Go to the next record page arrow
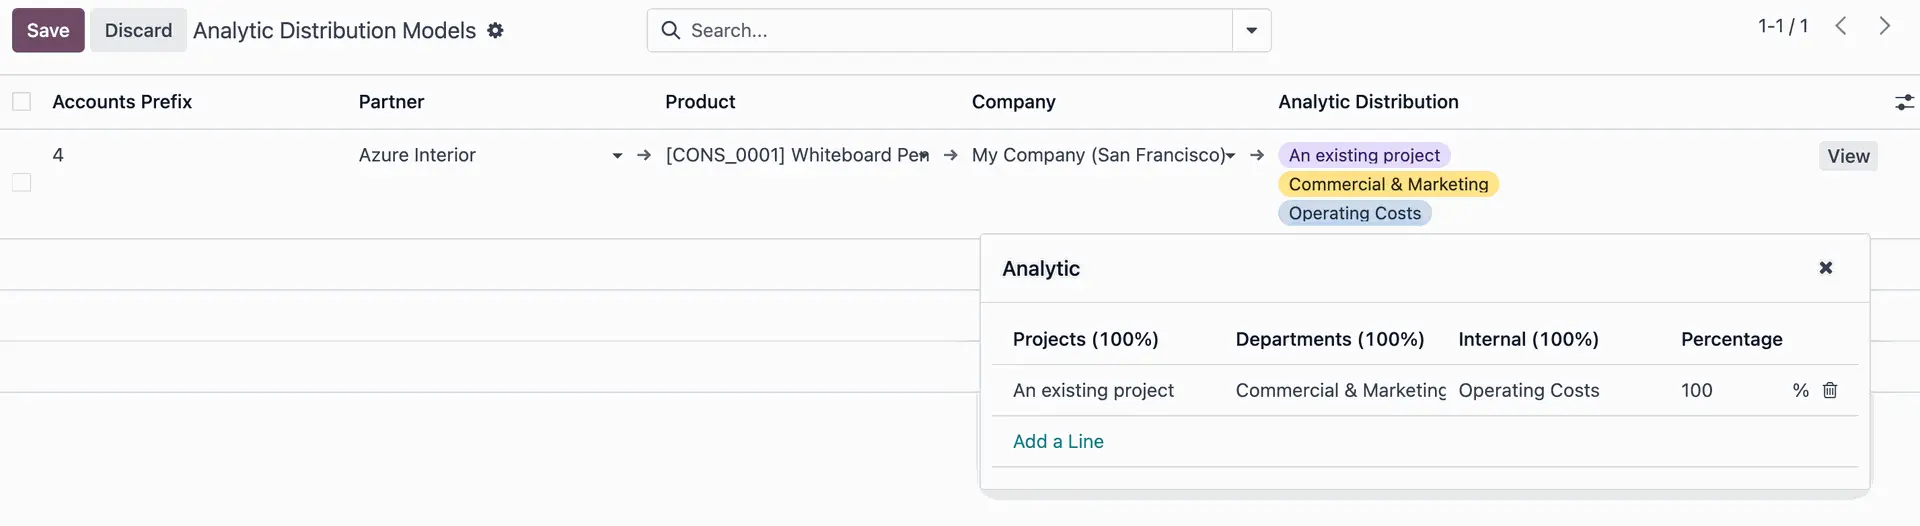 pos(1884,26)
